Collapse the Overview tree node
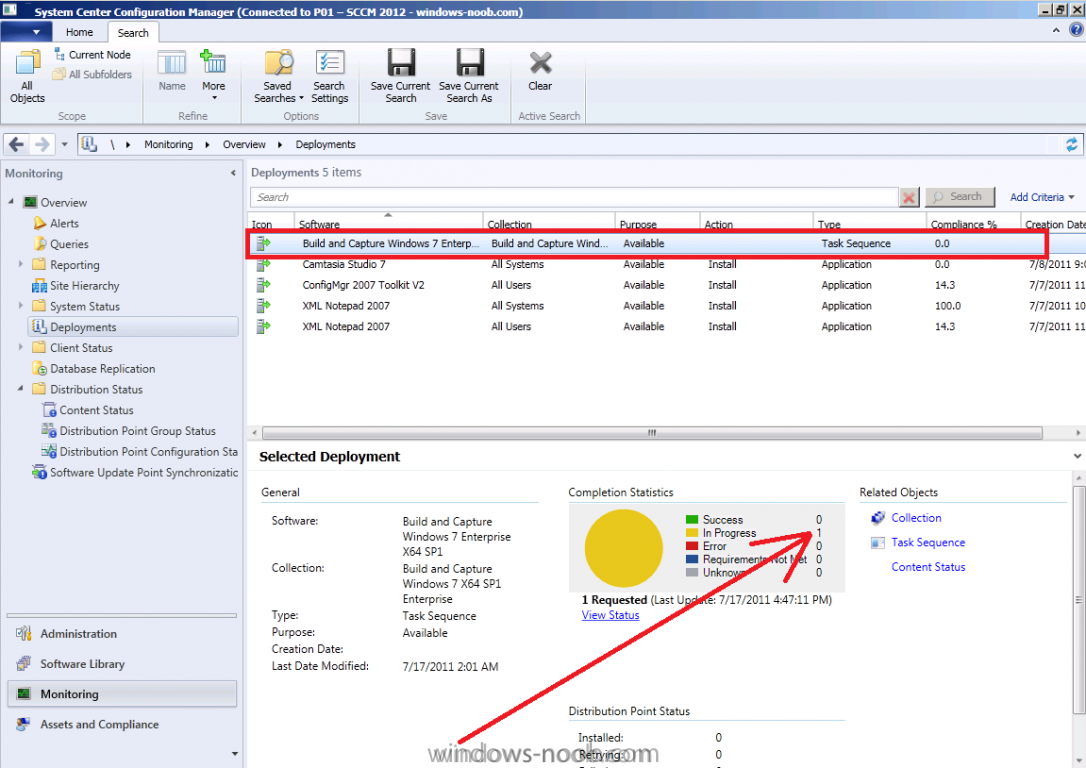This screenshot has height=768, width=1086. tap(11, 202)
